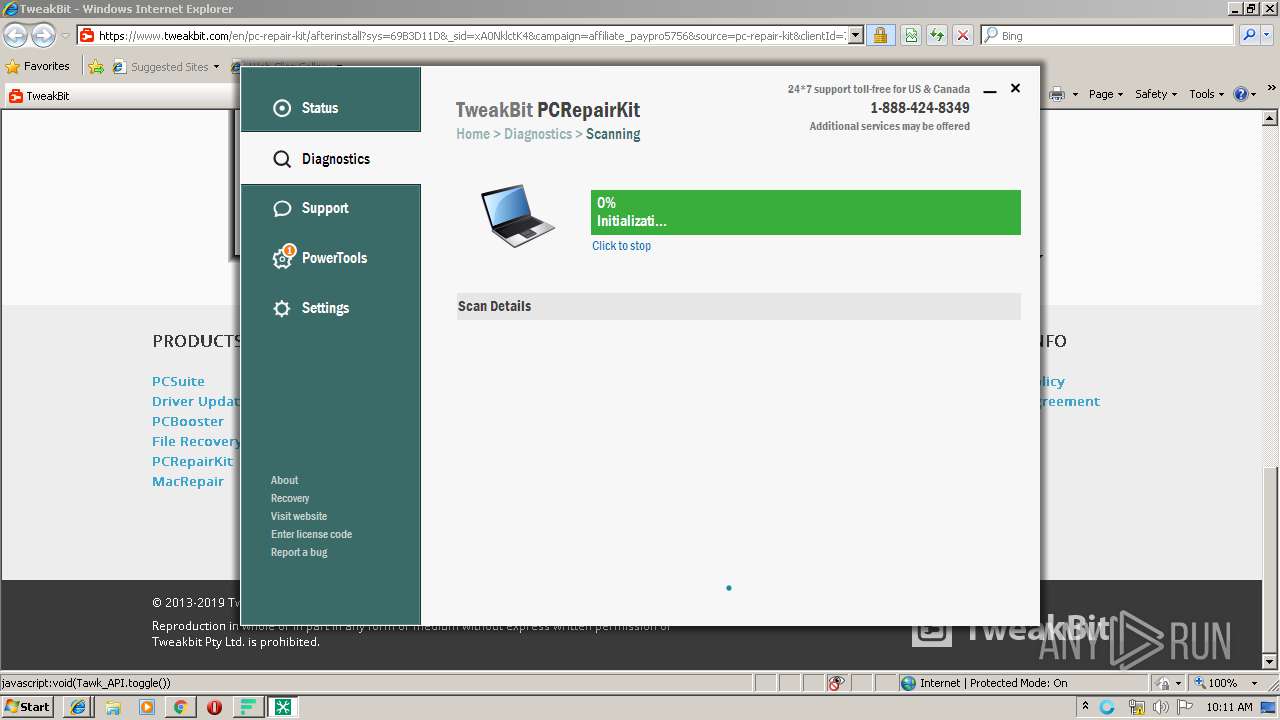This screenshot has height=720, width=1280.
Task: Open the Windows Start menu
Action: pyautogui.click(x=27, y=707)
